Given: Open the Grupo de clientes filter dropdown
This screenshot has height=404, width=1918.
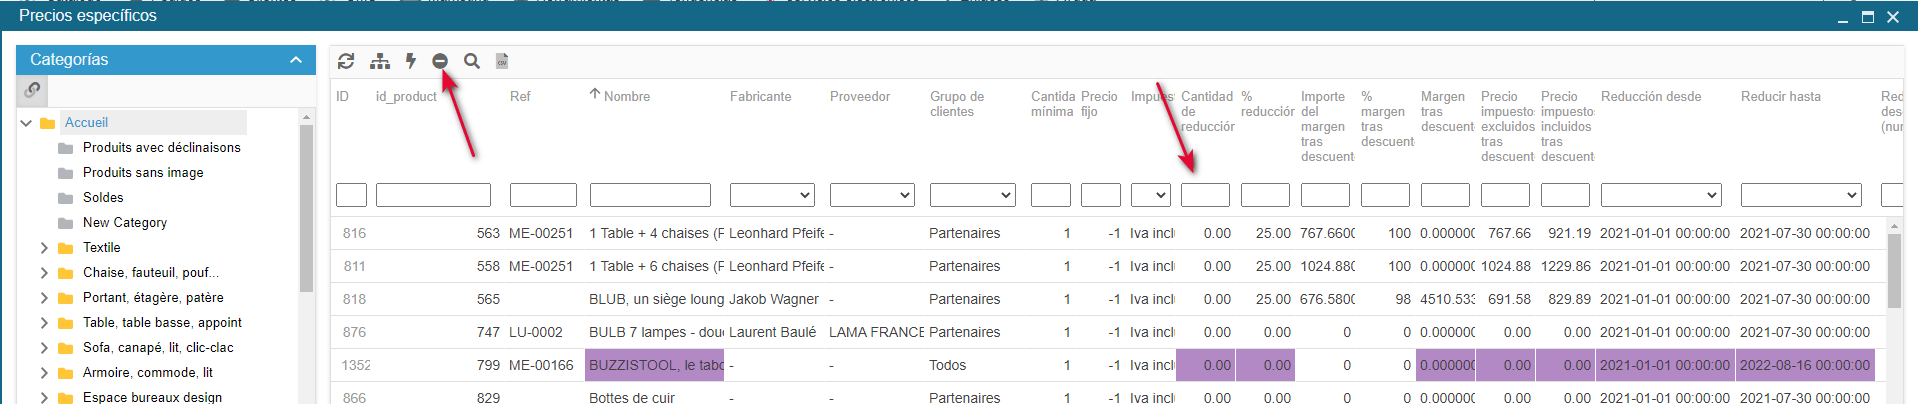Looking at the screenshot, I should (972, 195).
